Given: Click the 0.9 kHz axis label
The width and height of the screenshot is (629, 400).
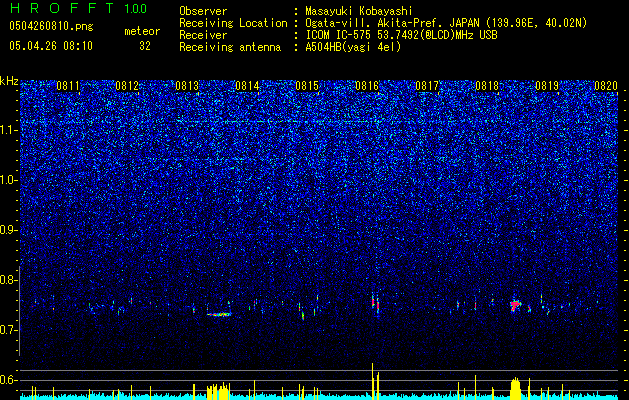Looking at the screenshot, I should tap(8, 230).
